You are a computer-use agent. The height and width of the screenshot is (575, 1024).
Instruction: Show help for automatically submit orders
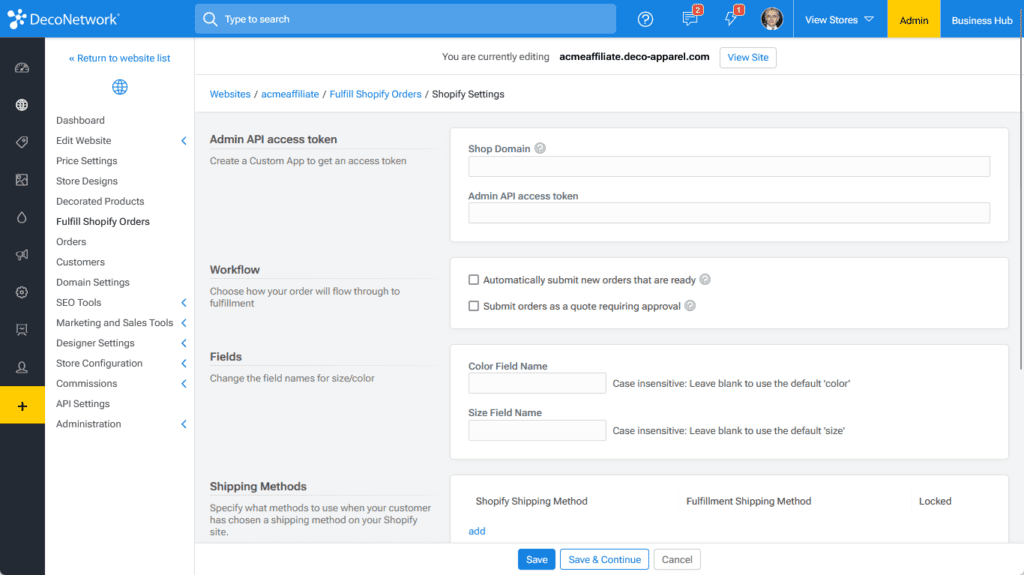(705, 280)
